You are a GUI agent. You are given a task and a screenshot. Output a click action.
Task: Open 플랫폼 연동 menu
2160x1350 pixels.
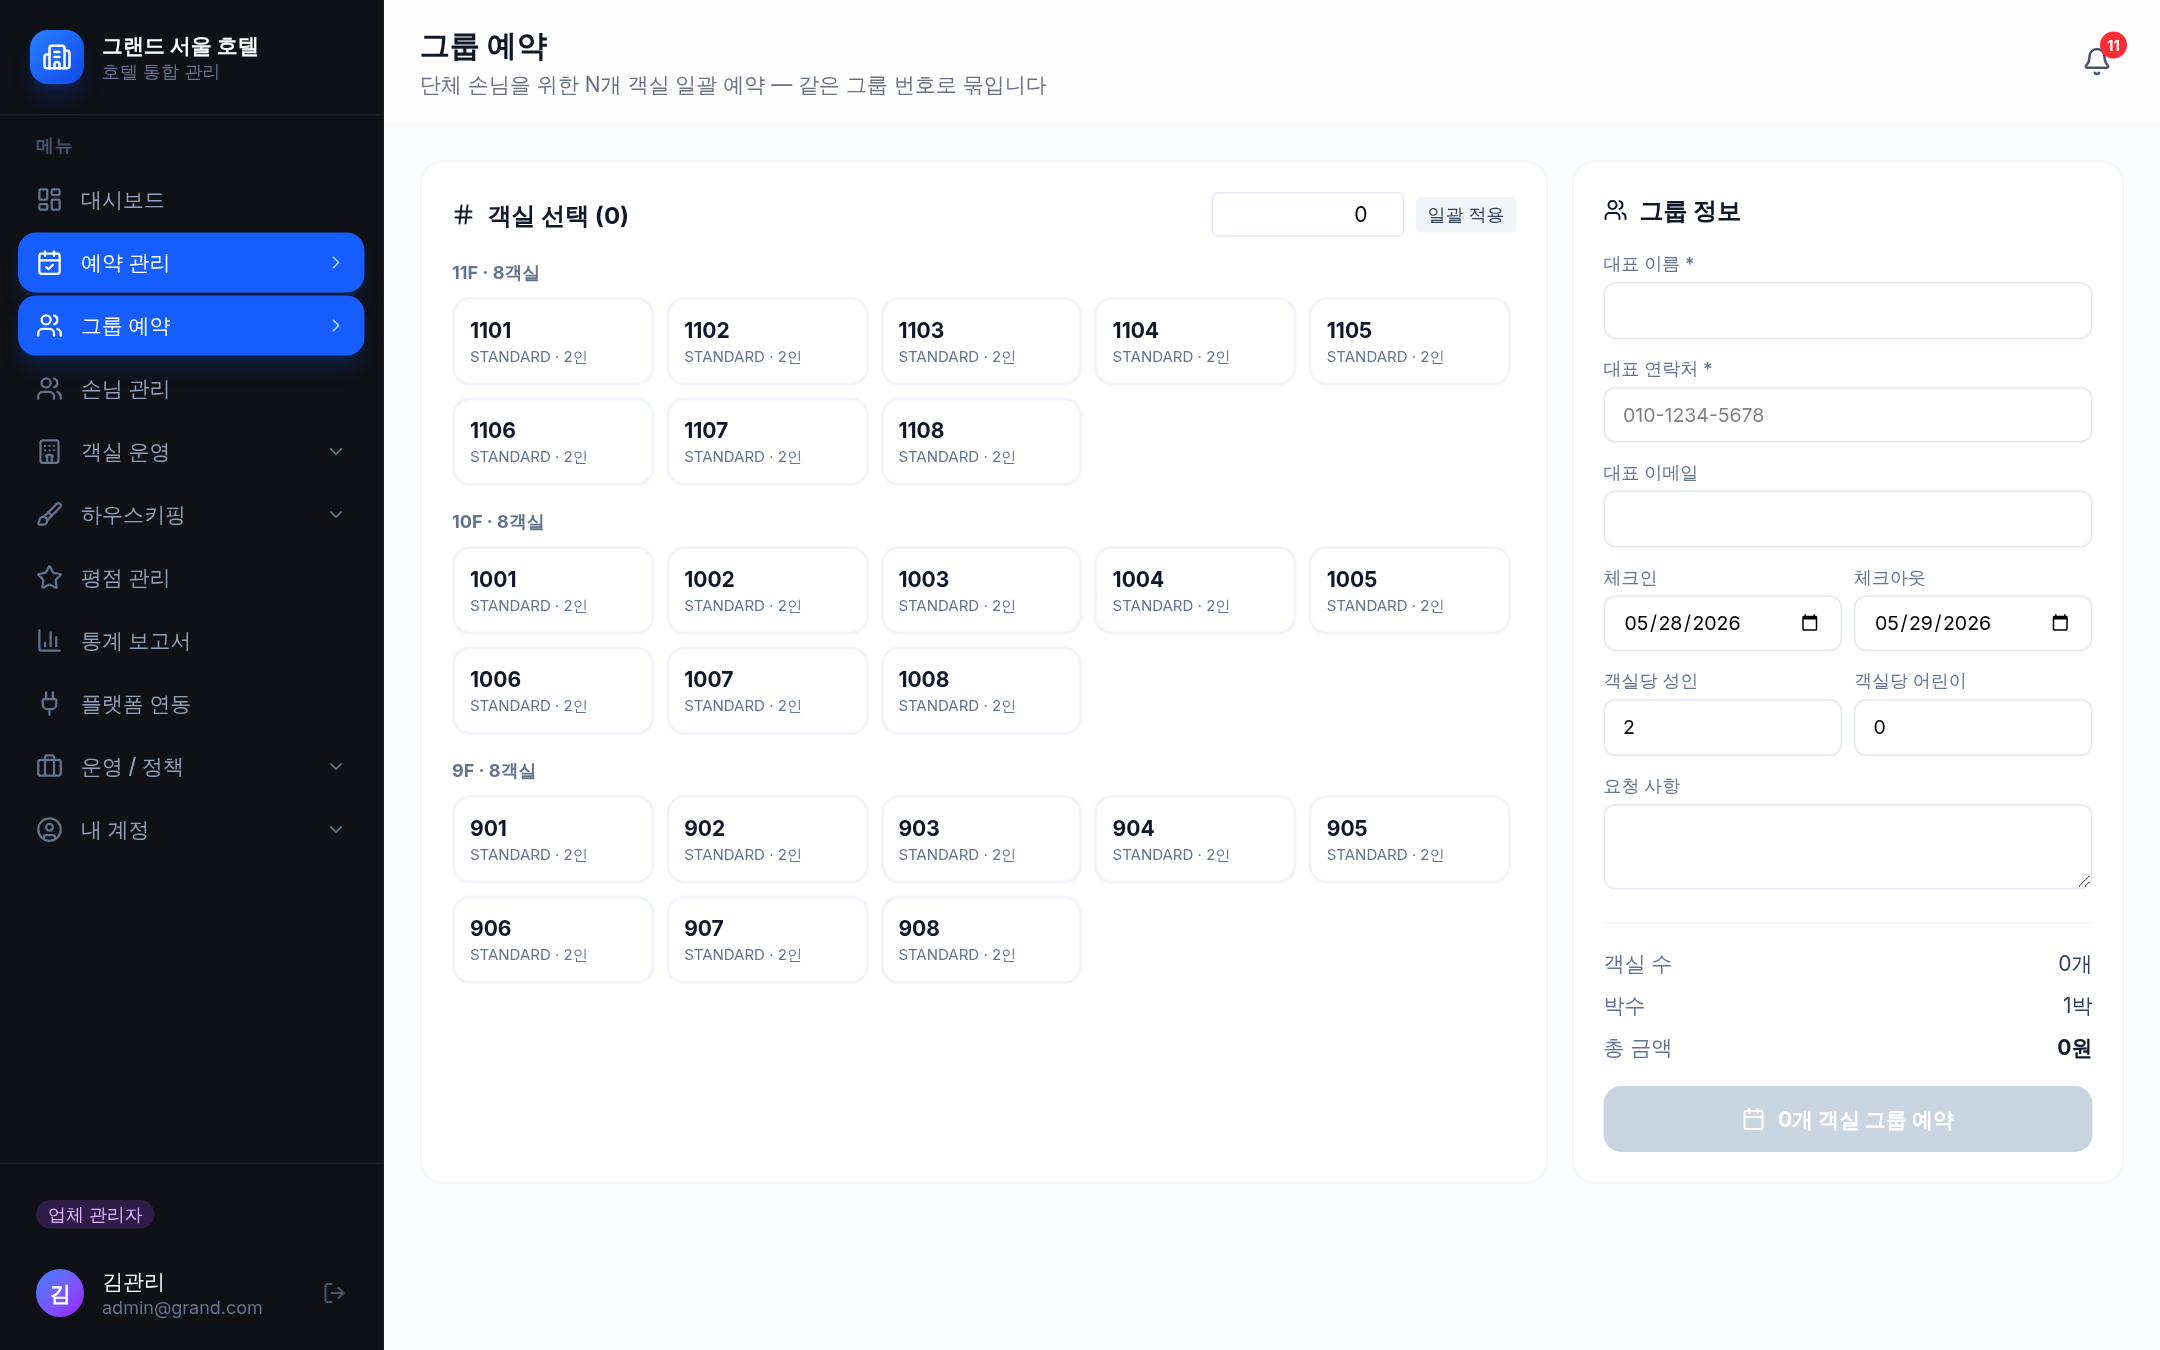point(191,704)
